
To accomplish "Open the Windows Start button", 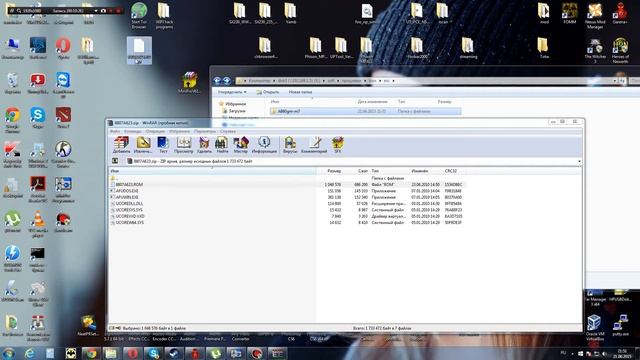I will tap(9, 353).
